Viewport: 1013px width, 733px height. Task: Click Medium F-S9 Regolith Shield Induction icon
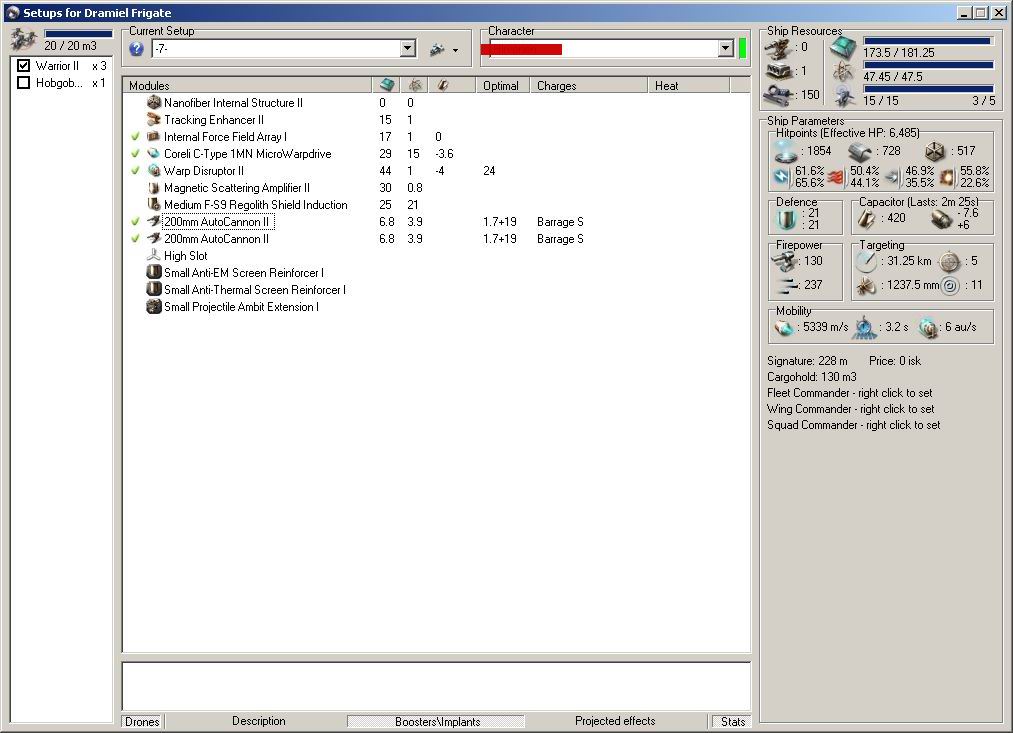tap(154, 205)
